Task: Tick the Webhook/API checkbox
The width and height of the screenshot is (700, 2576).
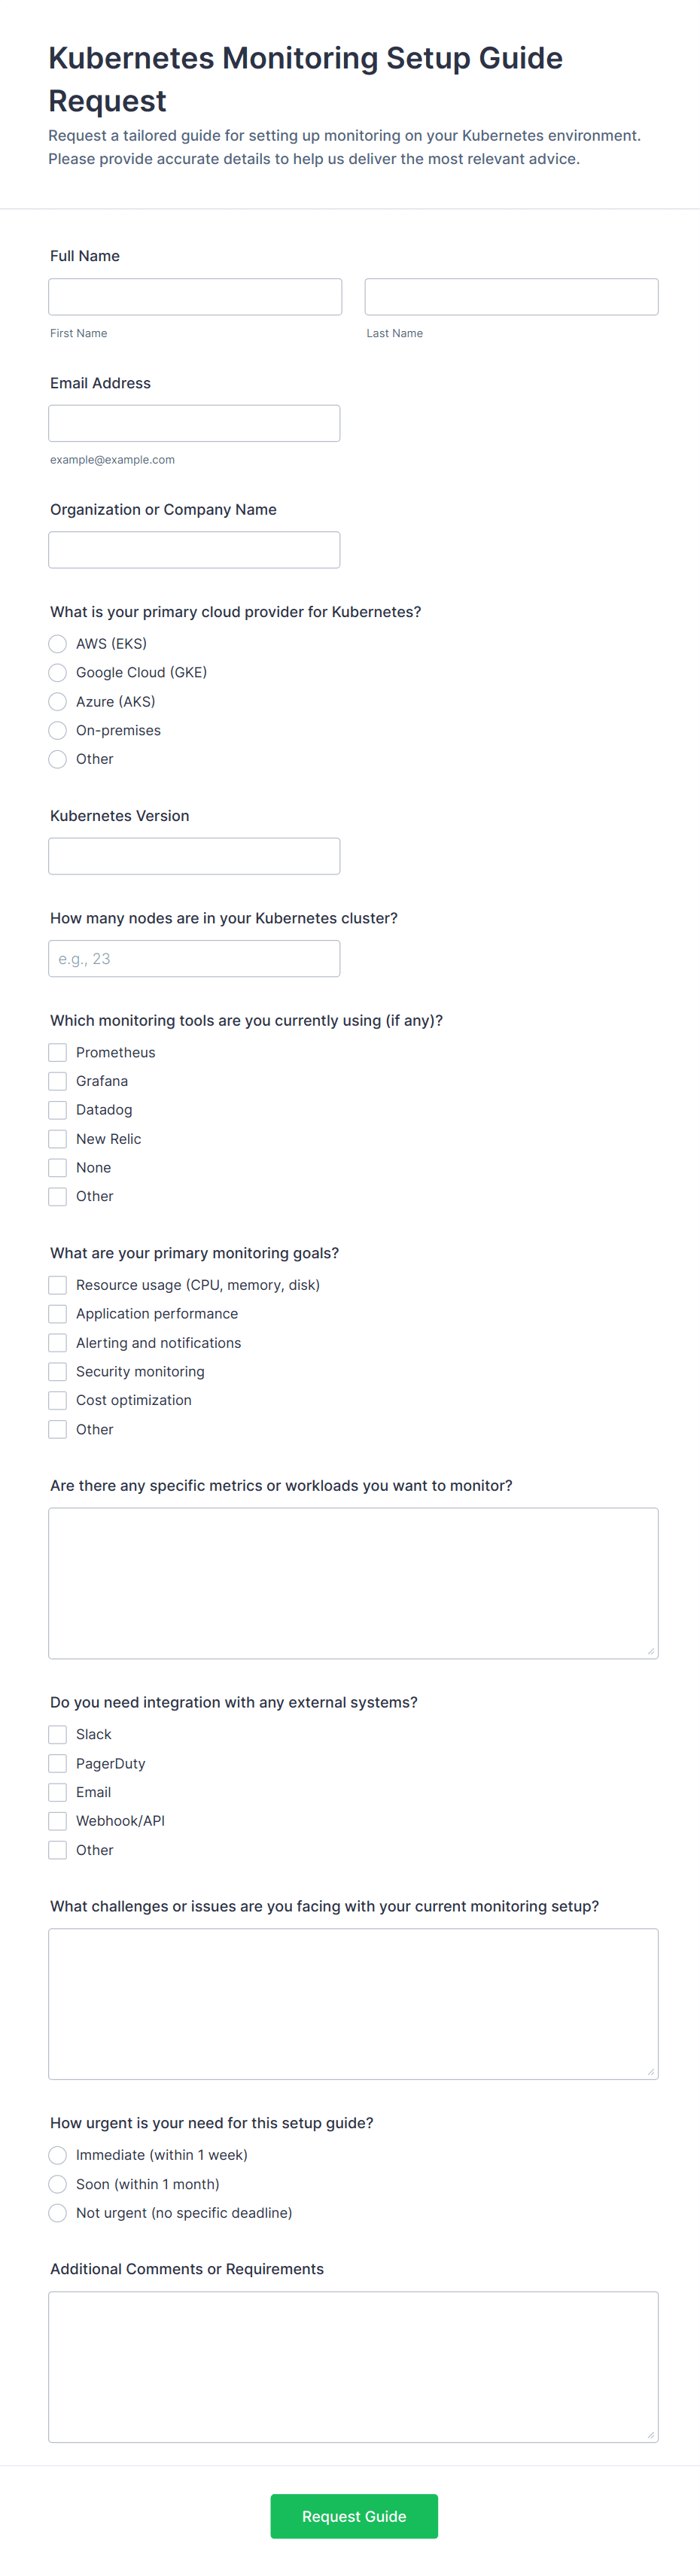Action: click(58, 1821)
